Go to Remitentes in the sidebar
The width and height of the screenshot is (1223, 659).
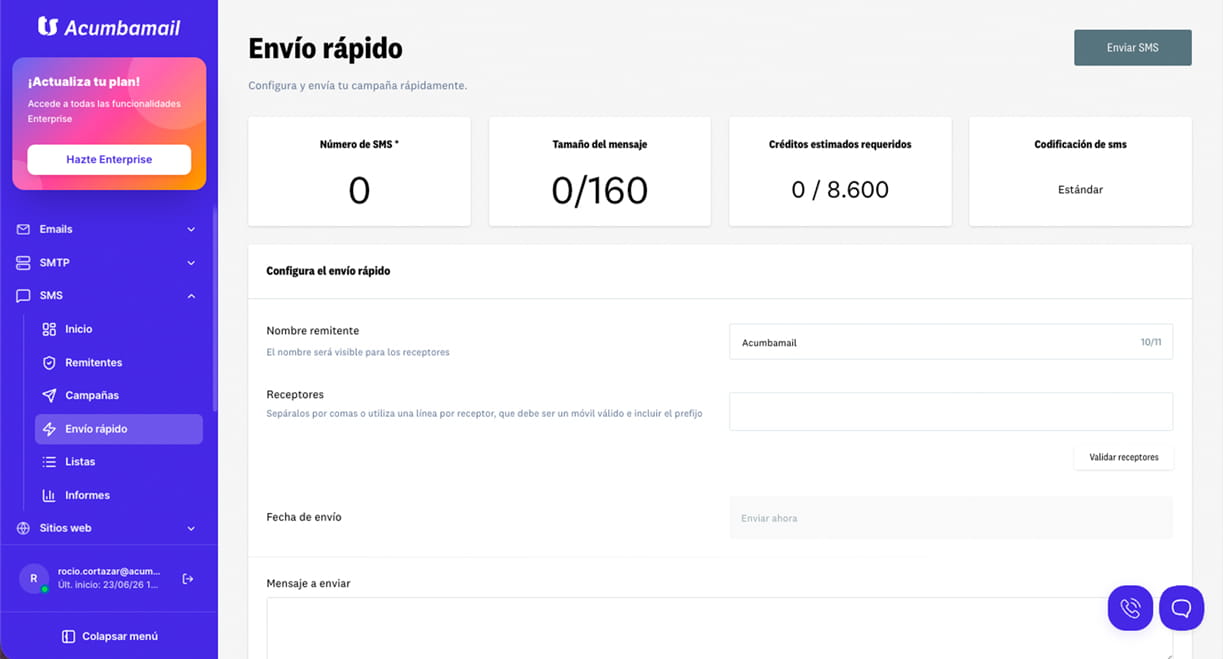(x=118, y=363)
